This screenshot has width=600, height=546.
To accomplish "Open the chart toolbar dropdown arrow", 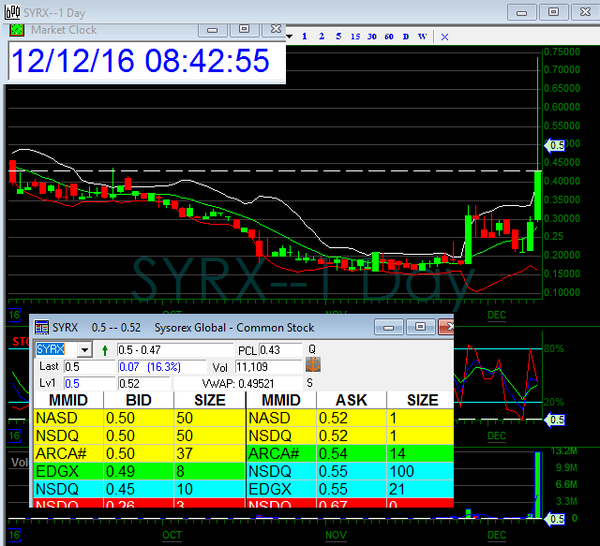I will 289,36.
